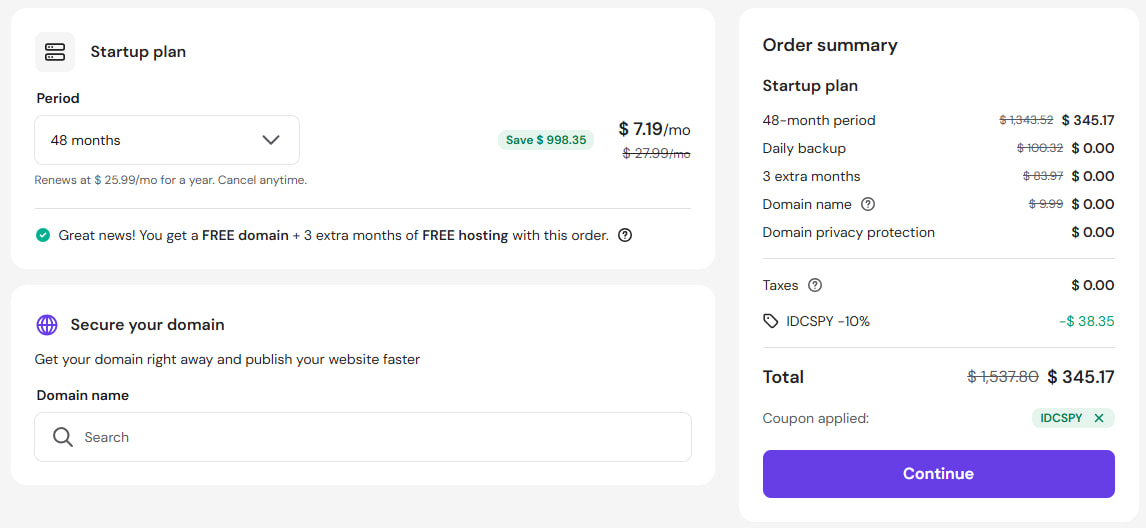Viewport: 1146px width, 528px height.
Task: Click the question icon next to Domain name
Action: pyautogui.click(x=868, y=204)
